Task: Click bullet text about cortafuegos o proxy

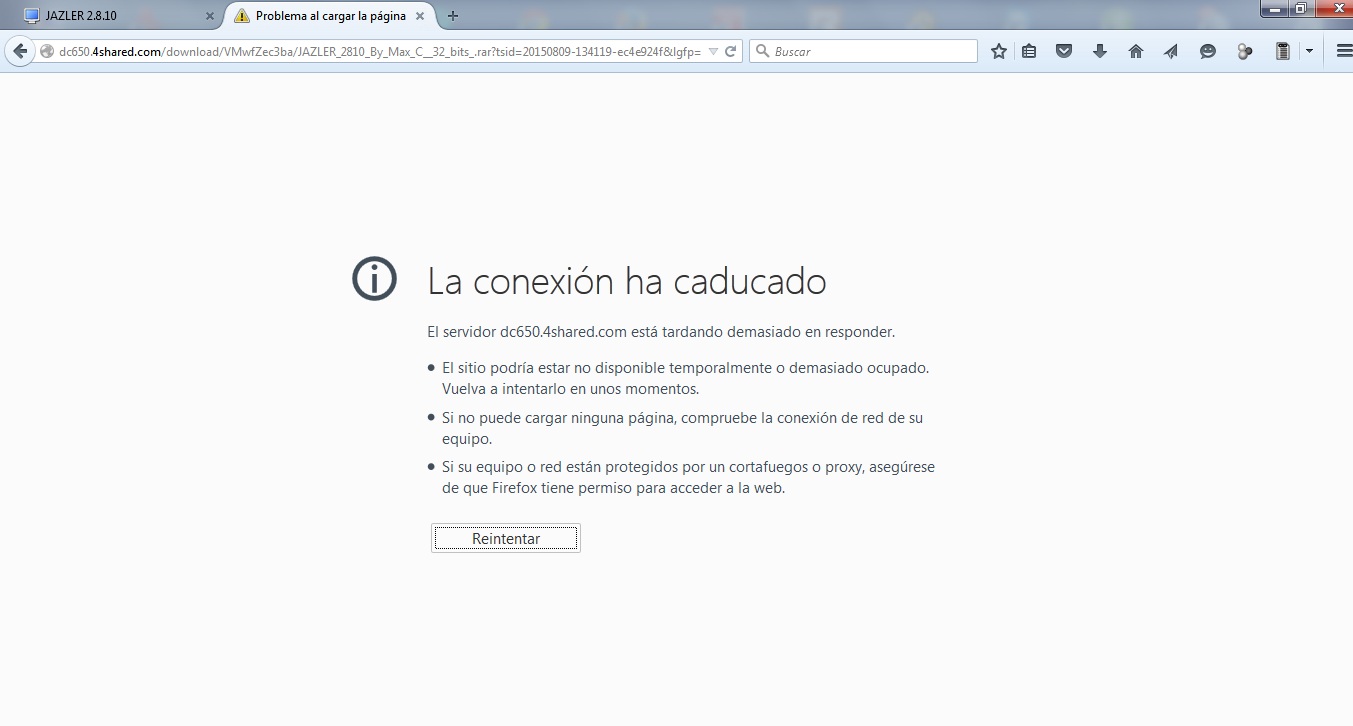Action: (688, 478)
